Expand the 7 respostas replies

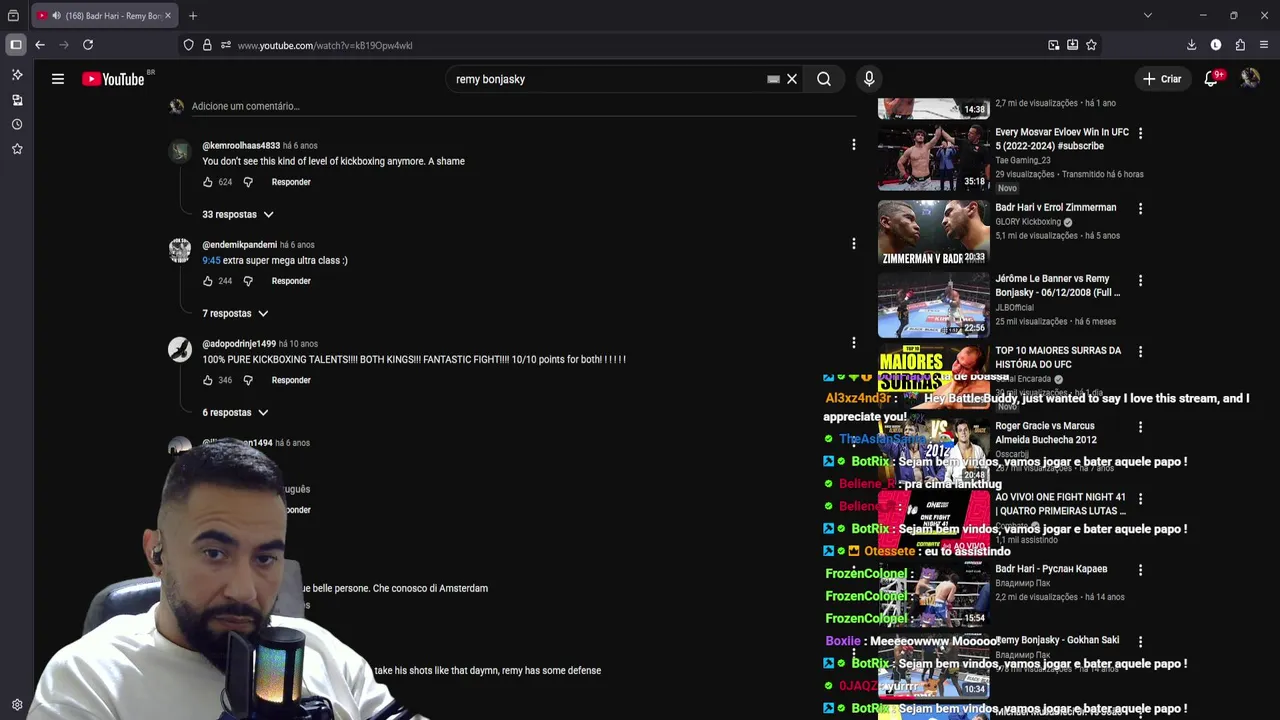point(235,313)
